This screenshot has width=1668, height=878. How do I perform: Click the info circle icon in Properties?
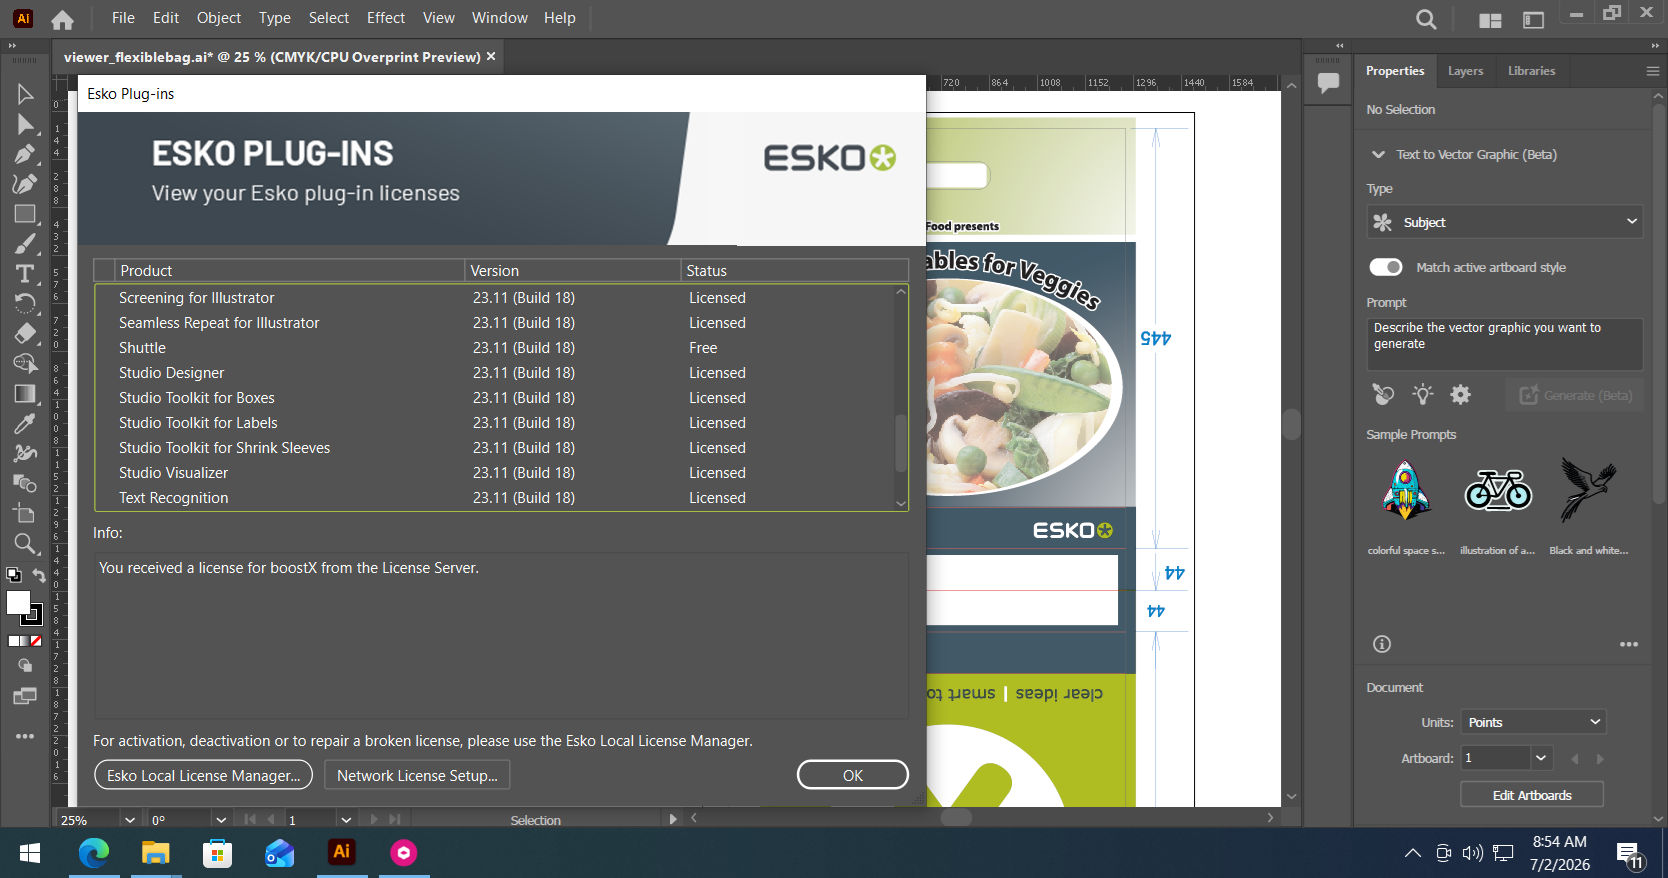point(1382,644)
